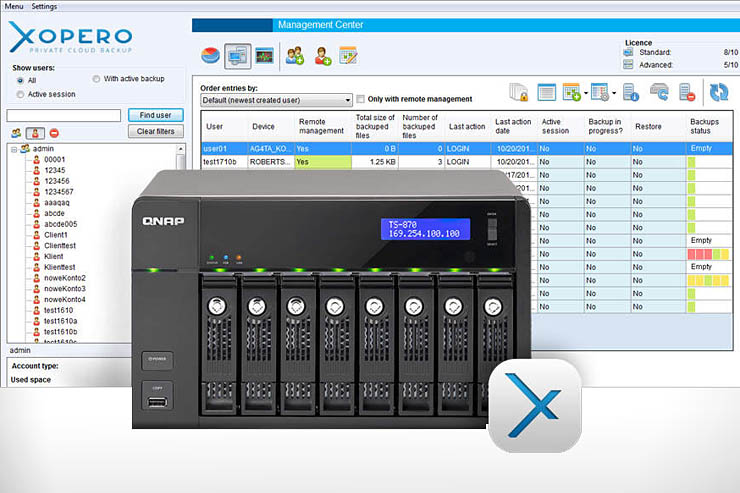Click the Clear filters button
Viewport: 740px width, 493px height.
click(x=155, y=132)
